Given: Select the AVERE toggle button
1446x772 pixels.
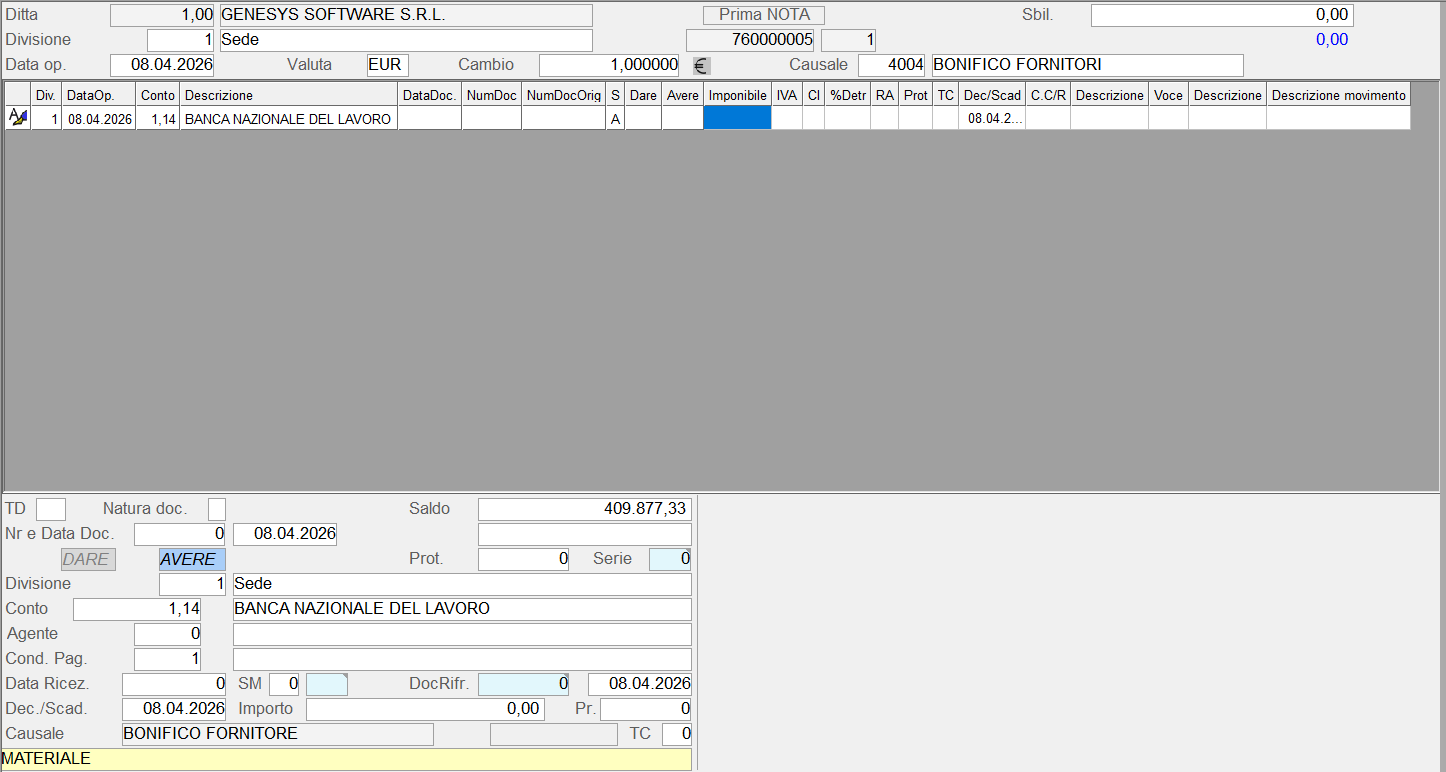Looking at the screenshot, I should pos(192,559).
